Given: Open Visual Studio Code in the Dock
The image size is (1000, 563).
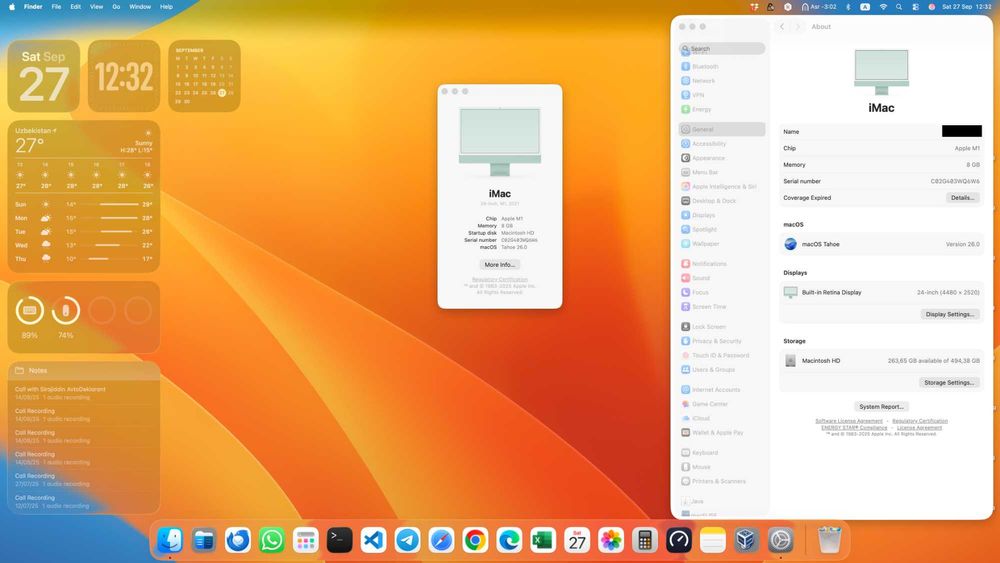Looking at the screenshot, I should (373, 541).
